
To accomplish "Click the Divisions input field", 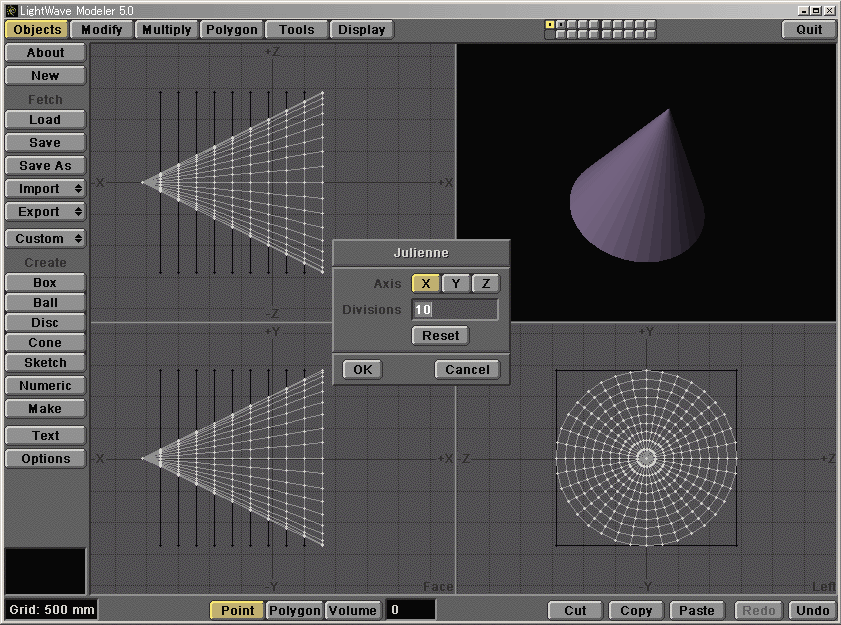I will pos(455,310).
